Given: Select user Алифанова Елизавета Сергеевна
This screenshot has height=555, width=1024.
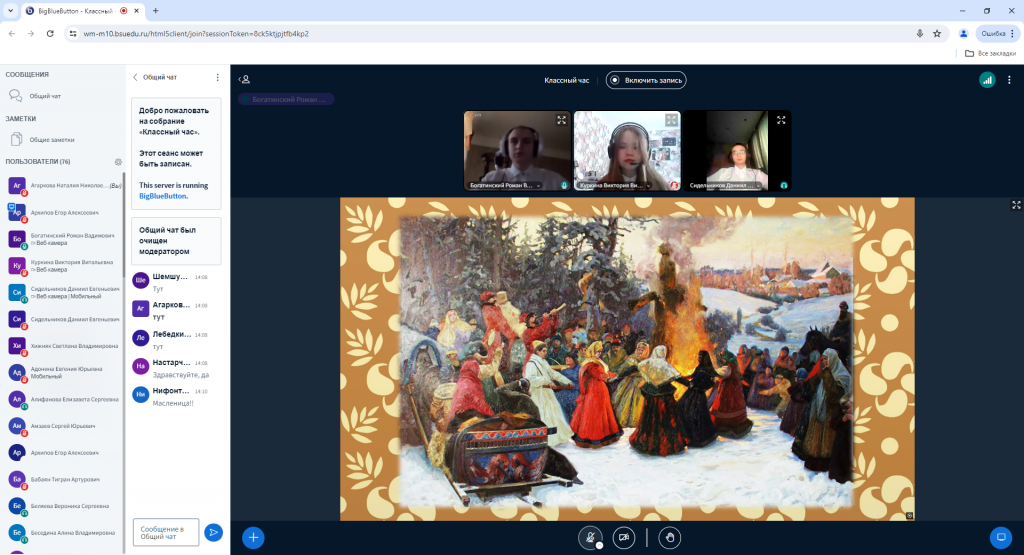Looking at the screenshot, I should [x=64, y=399].
